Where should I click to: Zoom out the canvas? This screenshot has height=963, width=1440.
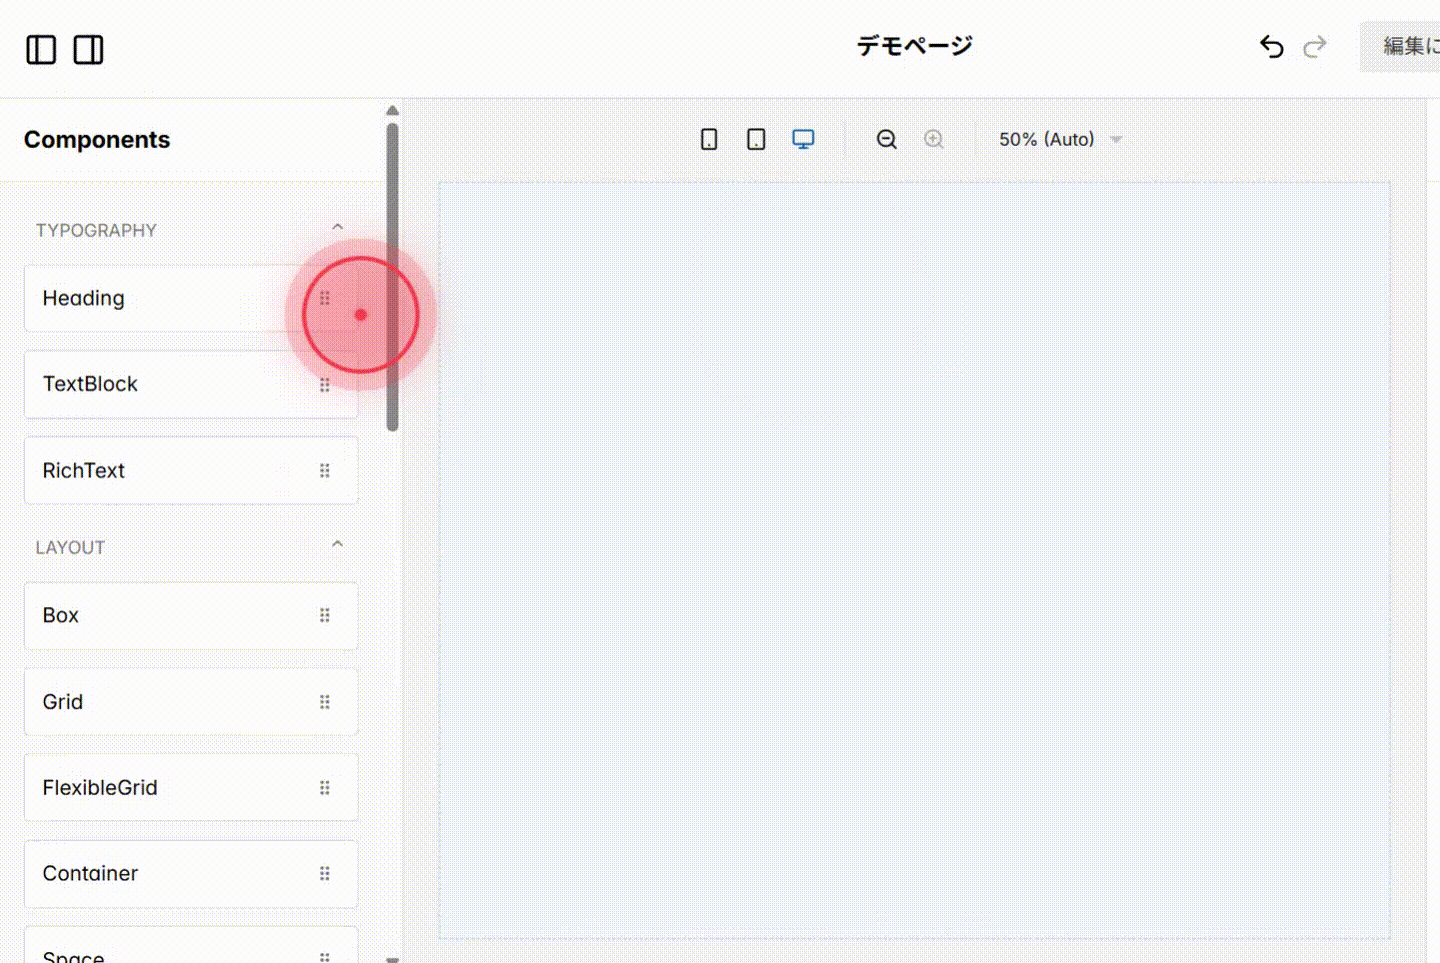[x=886, y=139]
